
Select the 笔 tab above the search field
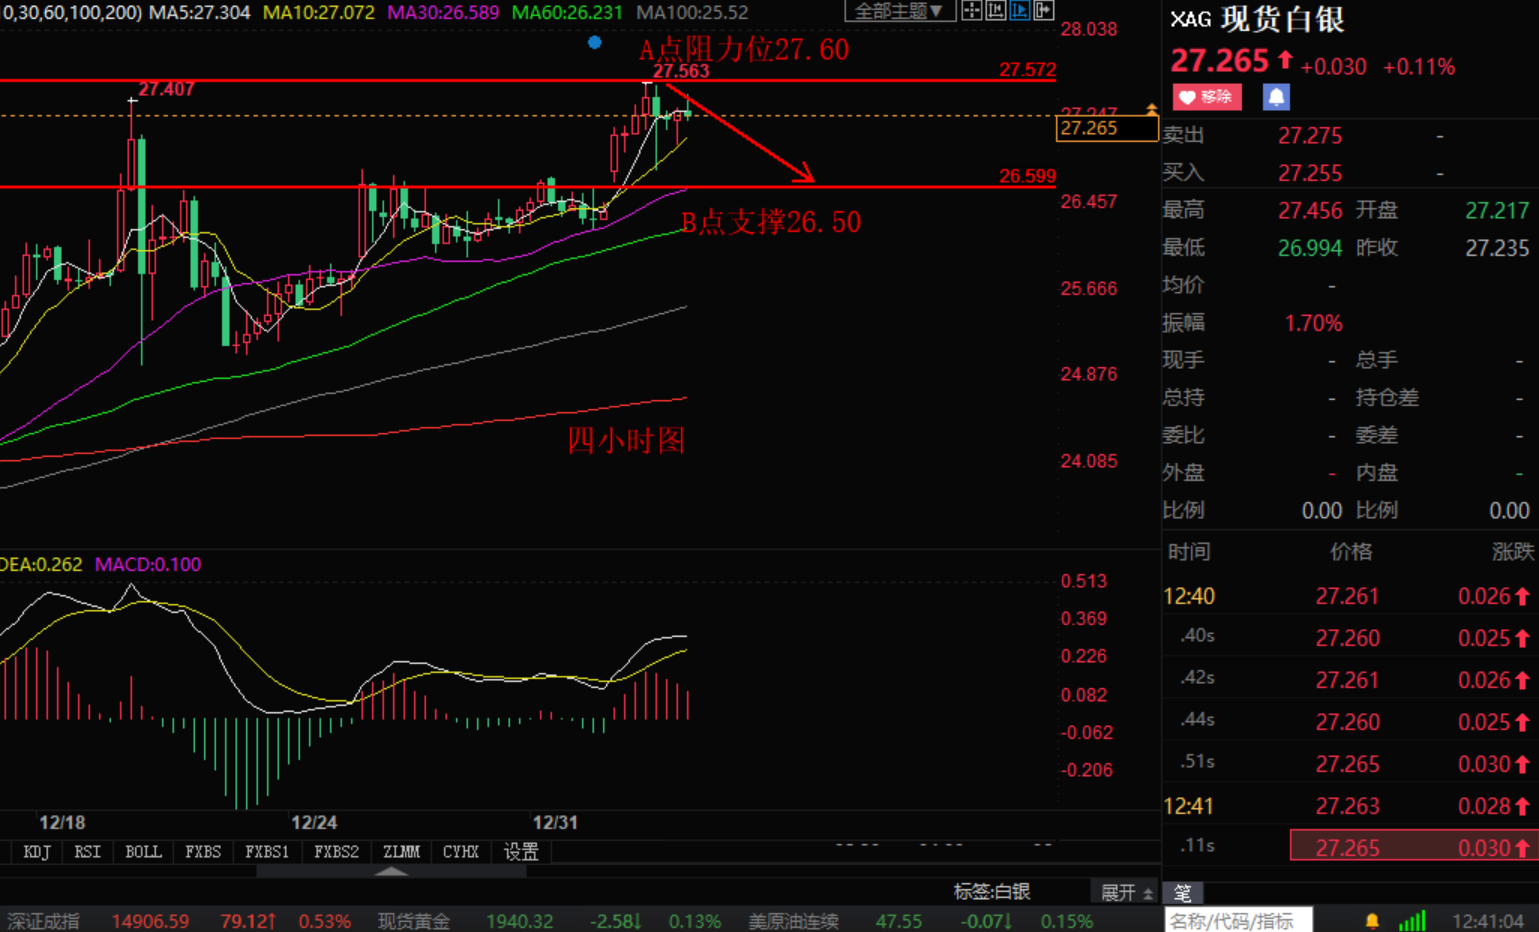[1184, 892]
